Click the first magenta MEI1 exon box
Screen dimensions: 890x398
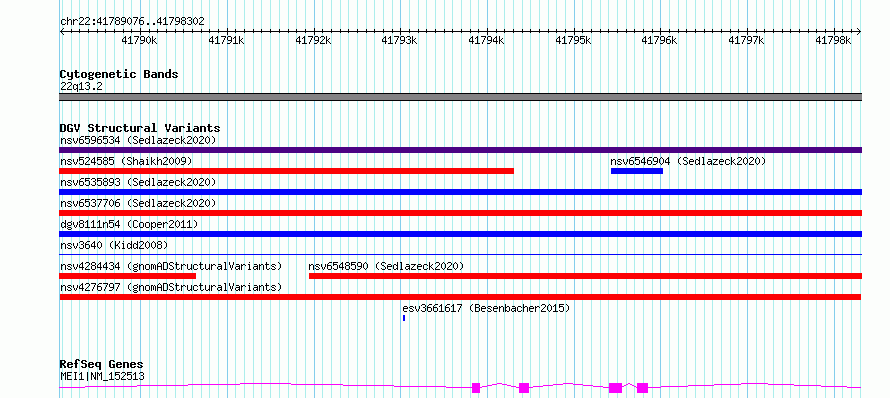click(x=476, y=388)
